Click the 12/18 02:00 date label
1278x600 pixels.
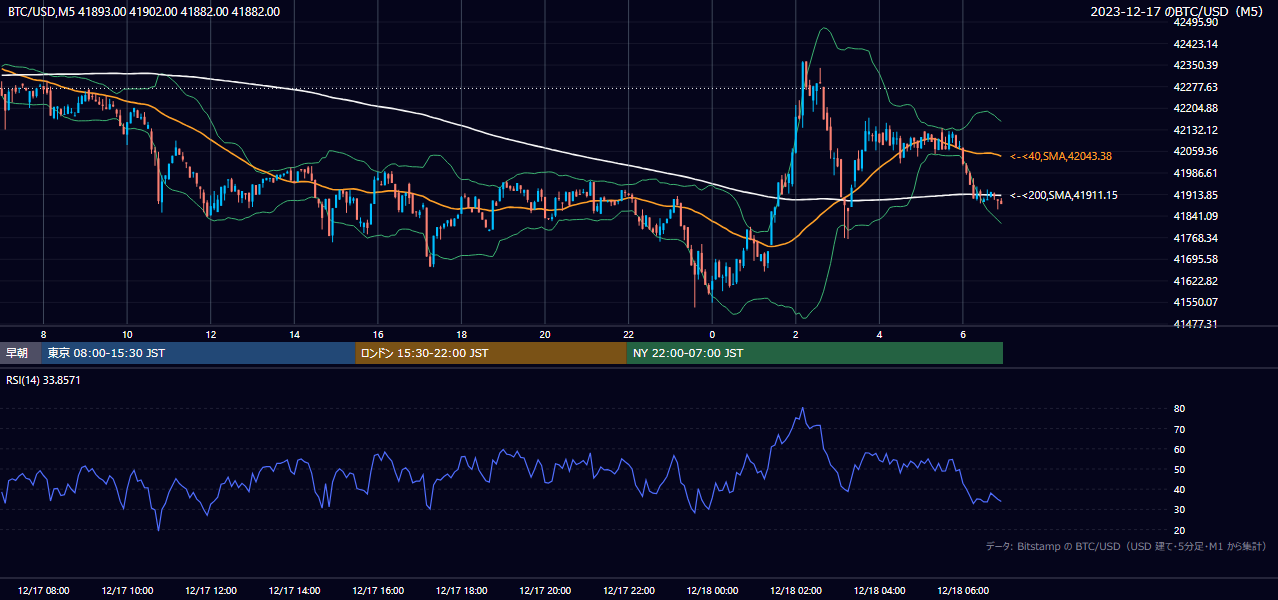click(796, 591)
